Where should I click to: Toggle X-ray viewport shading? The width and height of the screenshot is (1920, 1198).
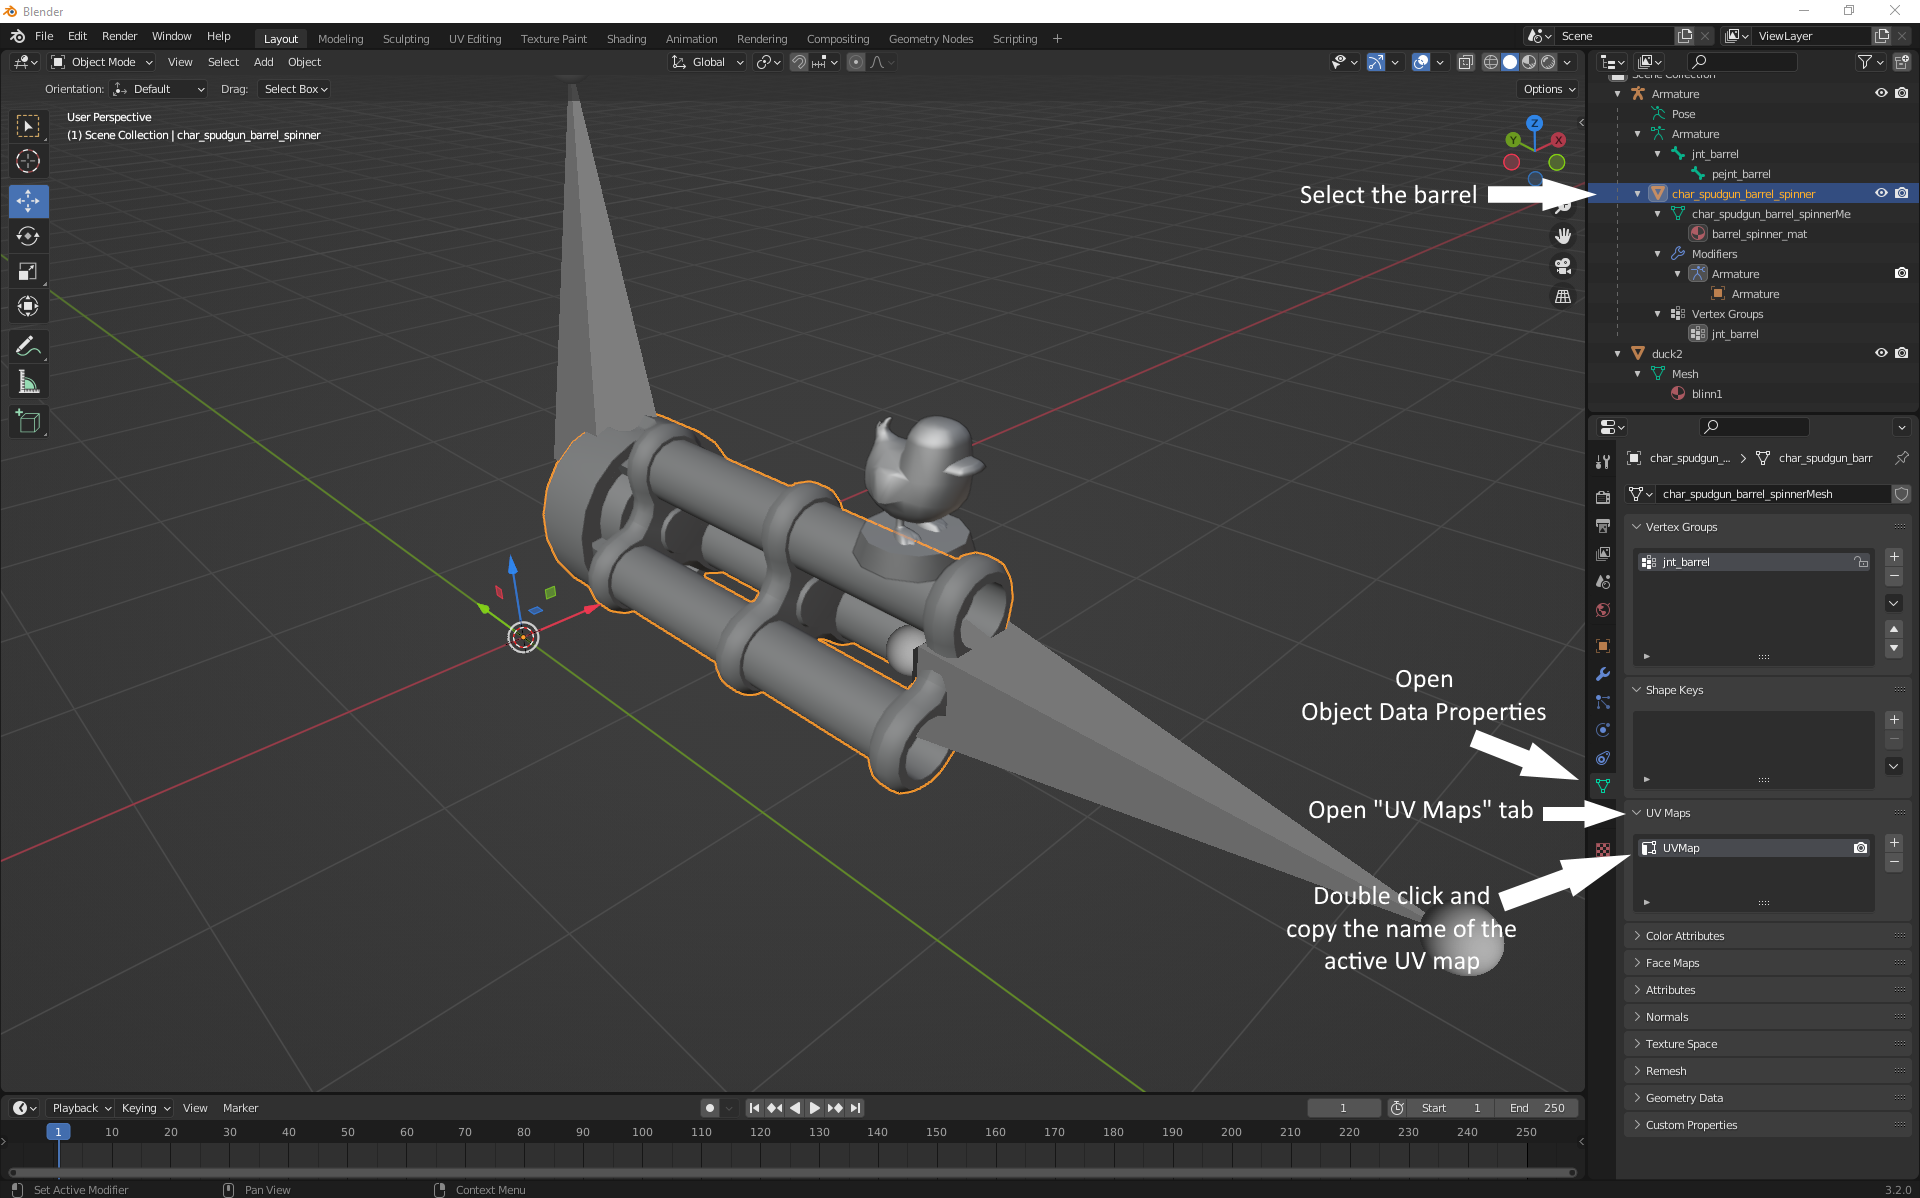pos(1465,62)
